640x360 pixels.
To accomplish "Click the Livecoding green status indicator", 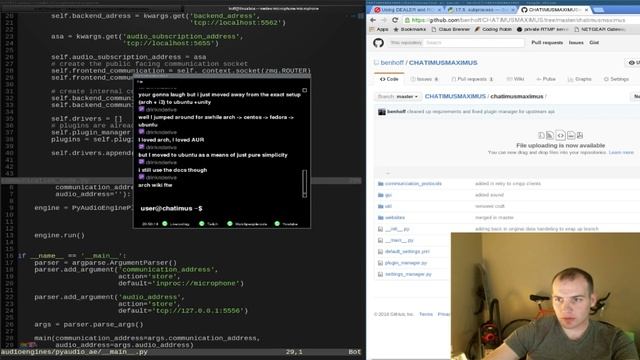I will pos(165,224).
